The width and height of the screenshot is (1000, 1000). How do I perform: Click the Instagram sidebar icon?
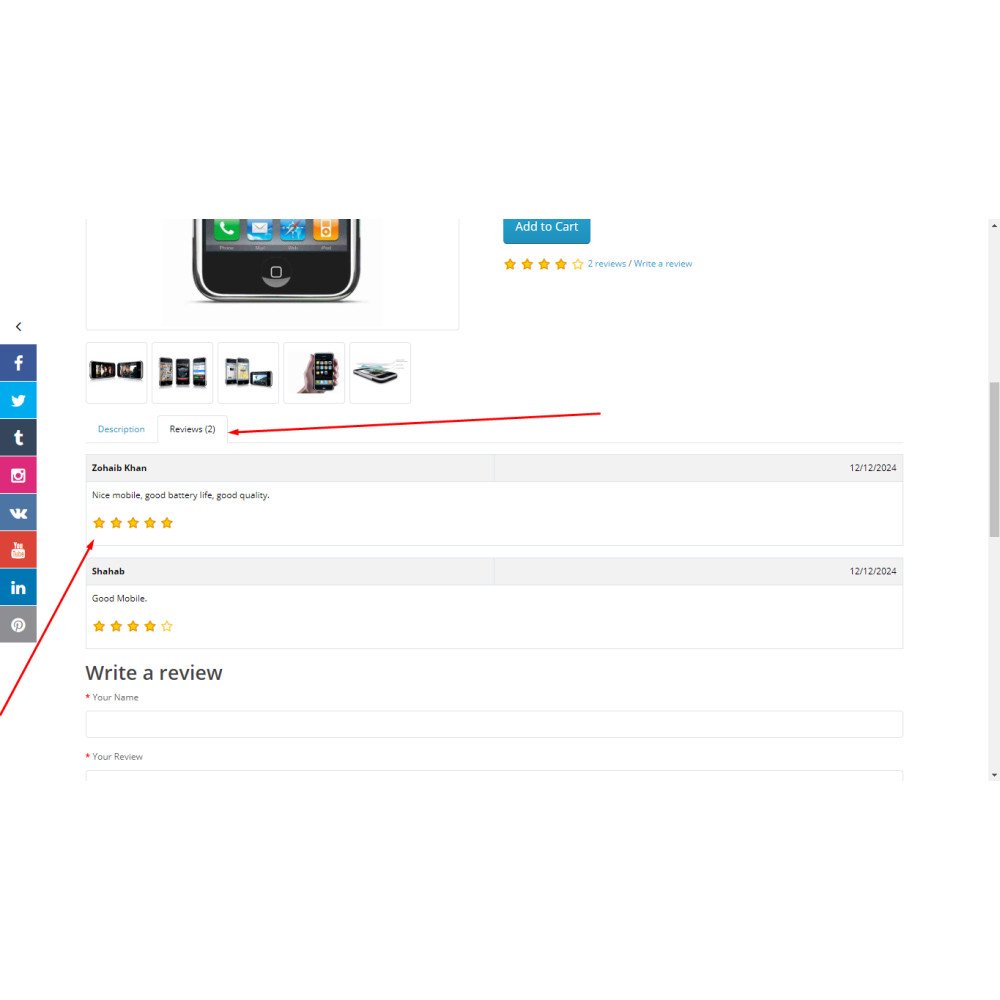pos(18,475)
